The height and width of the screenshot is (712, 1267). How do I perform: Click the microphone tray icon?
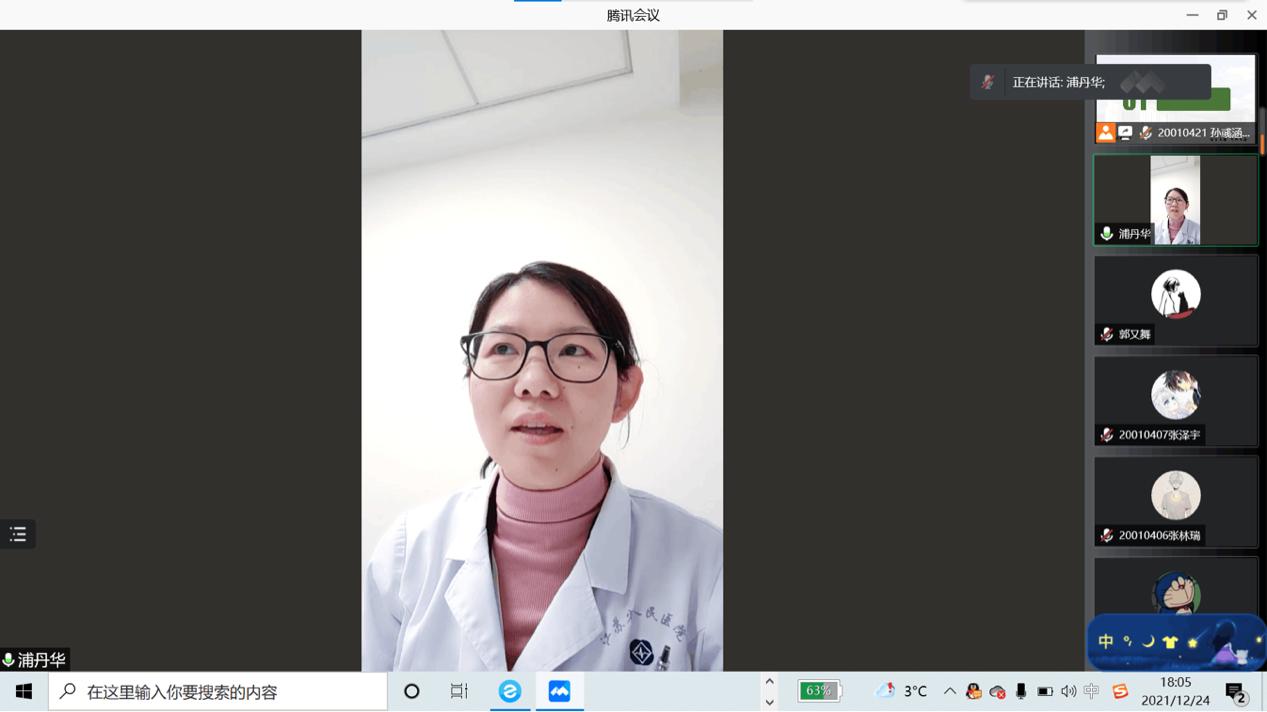pos(1021,691)
